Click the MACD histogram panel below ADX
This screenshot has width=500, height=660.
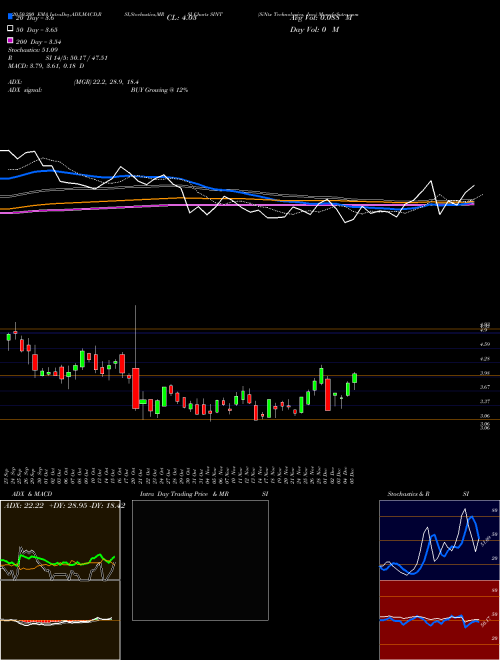(60, 620)
